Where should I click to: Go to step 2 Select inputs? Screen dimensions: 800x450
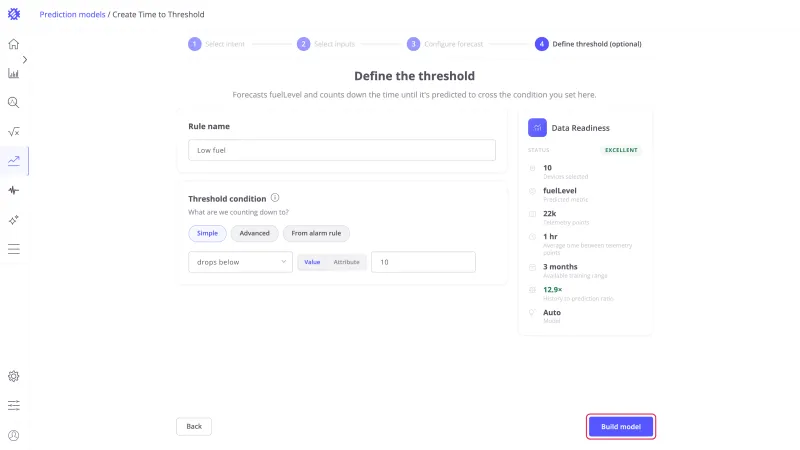[326, 44]
